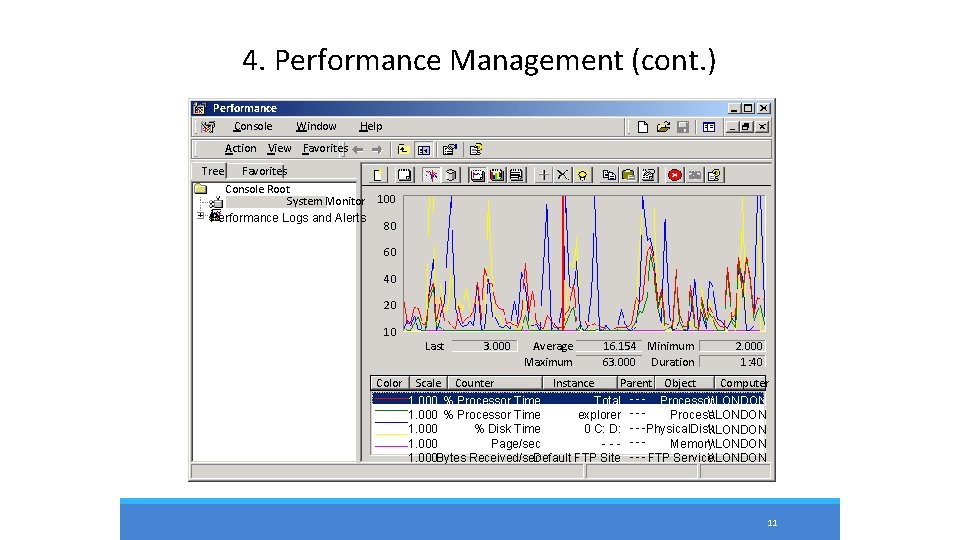The height and width of the screenshot is (540, 960).
Task: Click the Maximum value field 63.000
Action: point(609,362)
